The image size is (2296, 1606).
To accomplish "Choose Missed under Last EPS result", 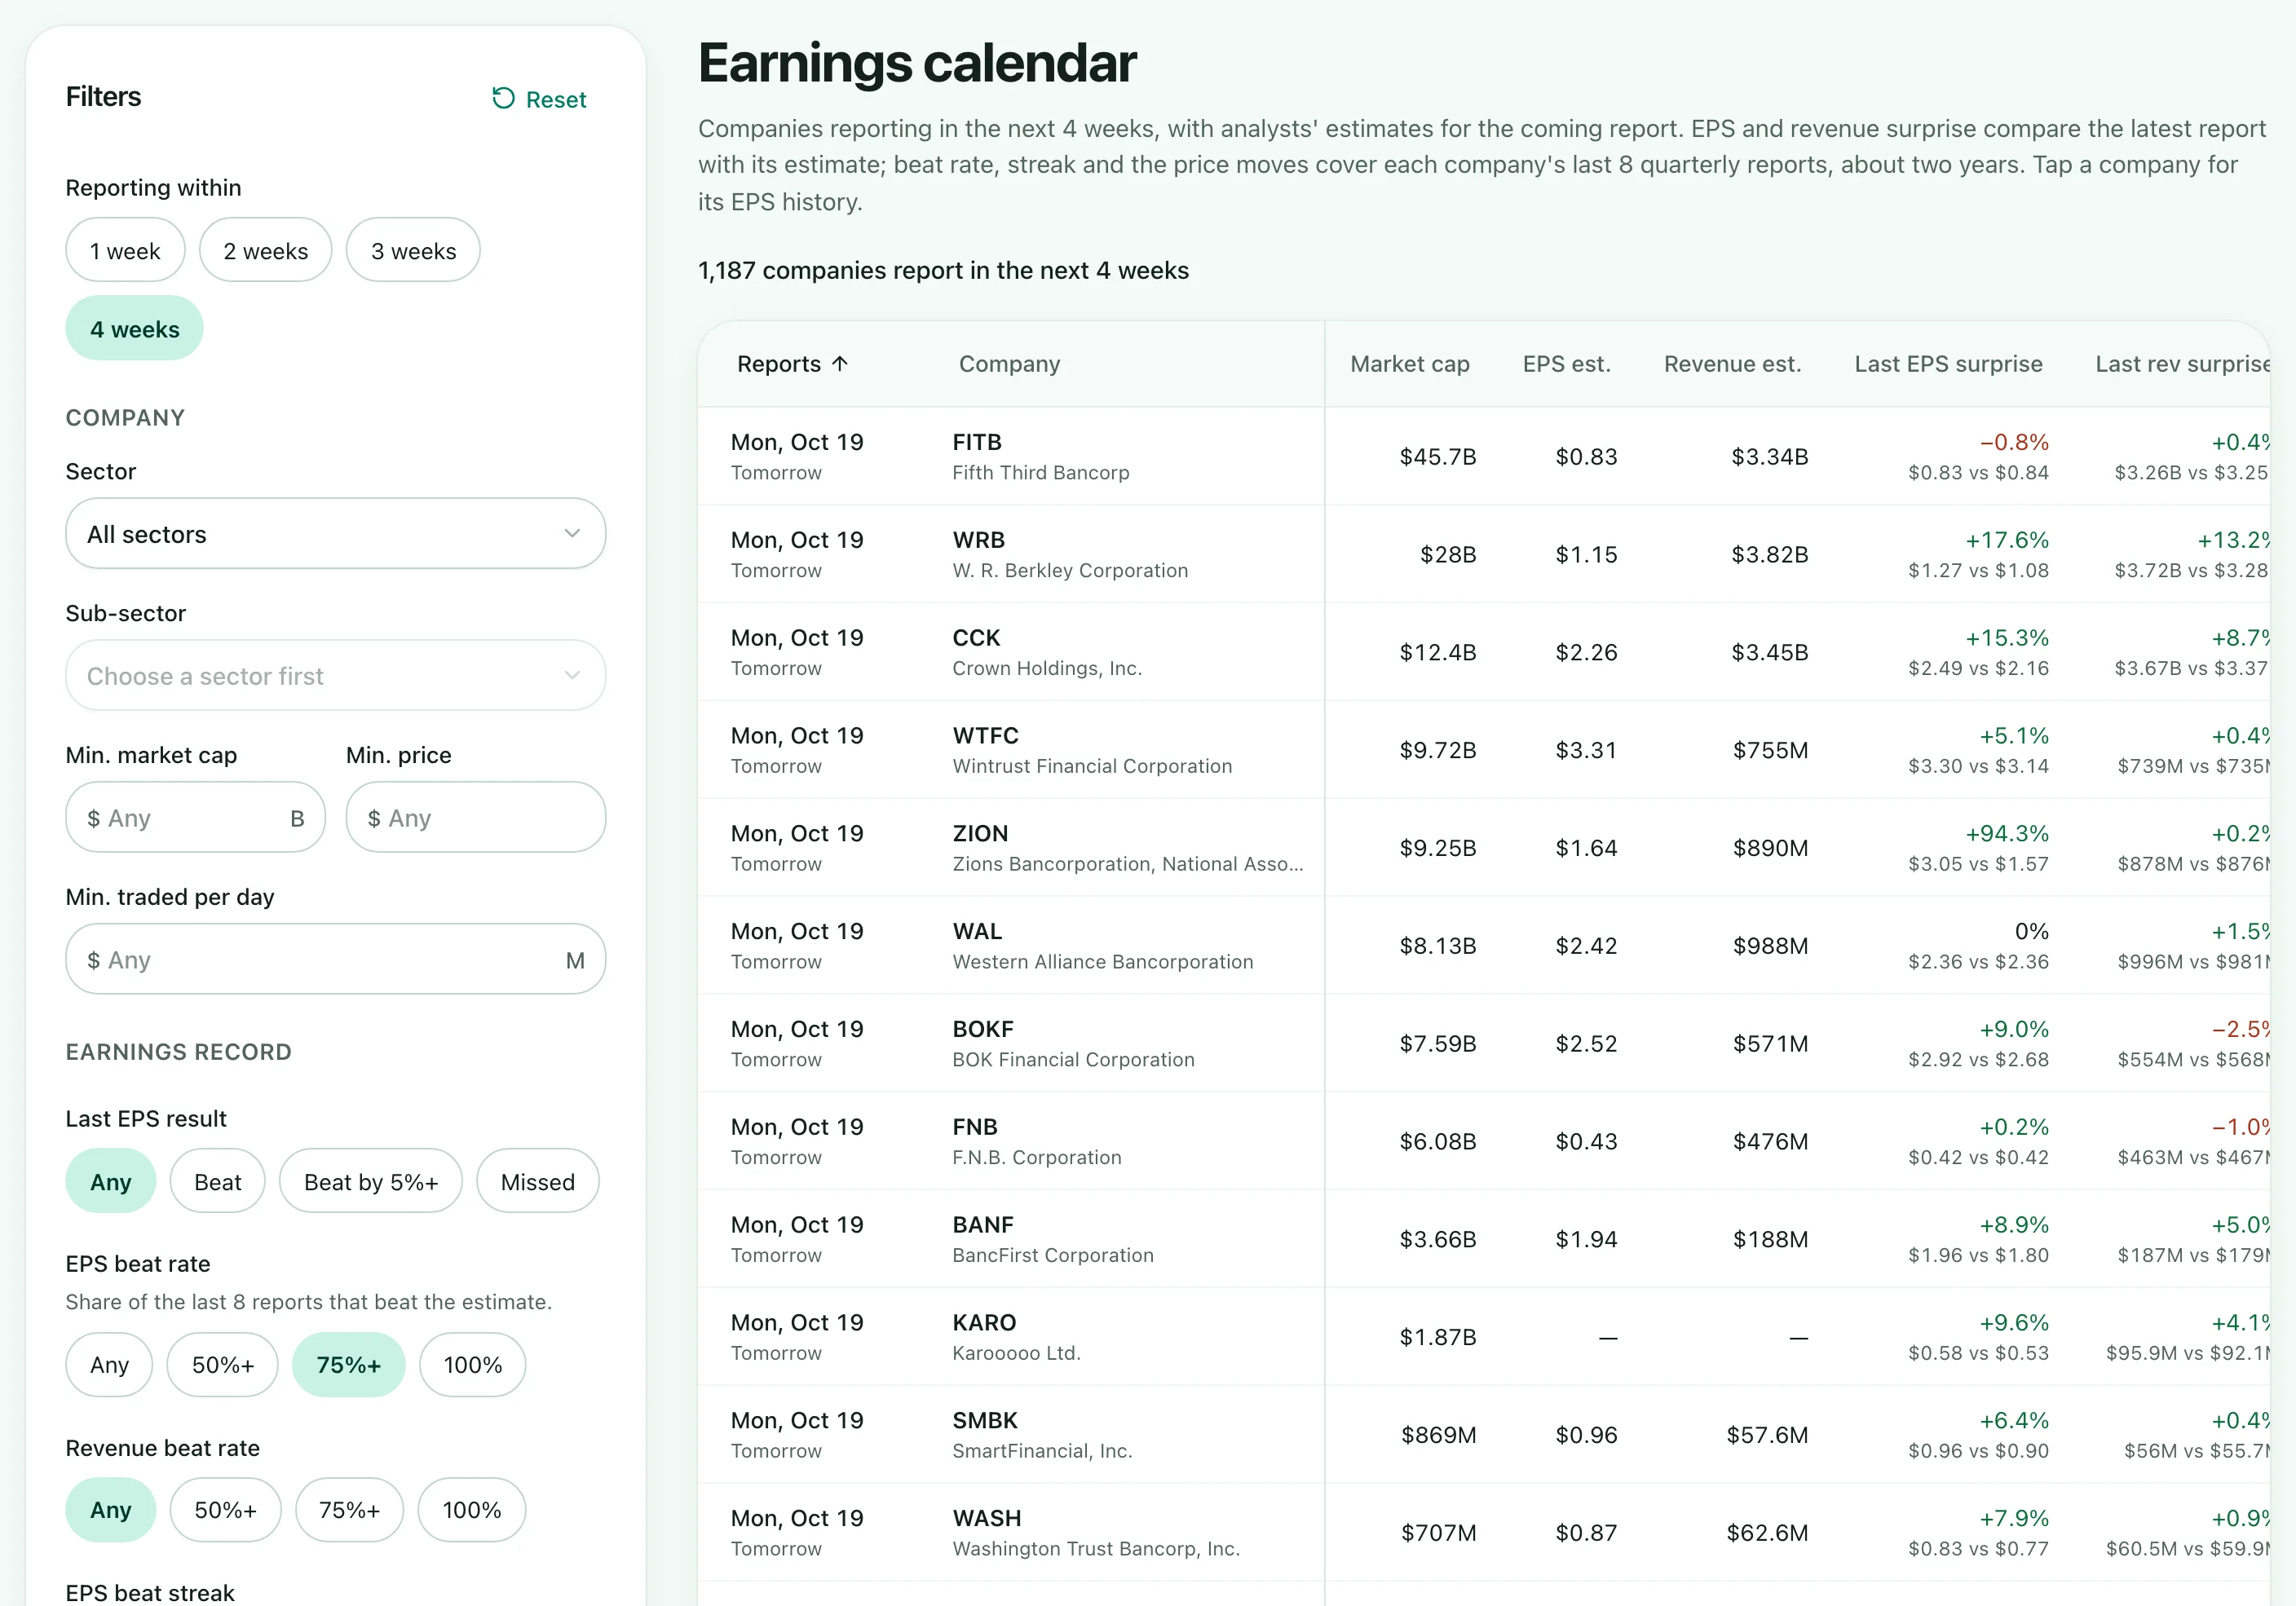I will (x=538, y=1182).
